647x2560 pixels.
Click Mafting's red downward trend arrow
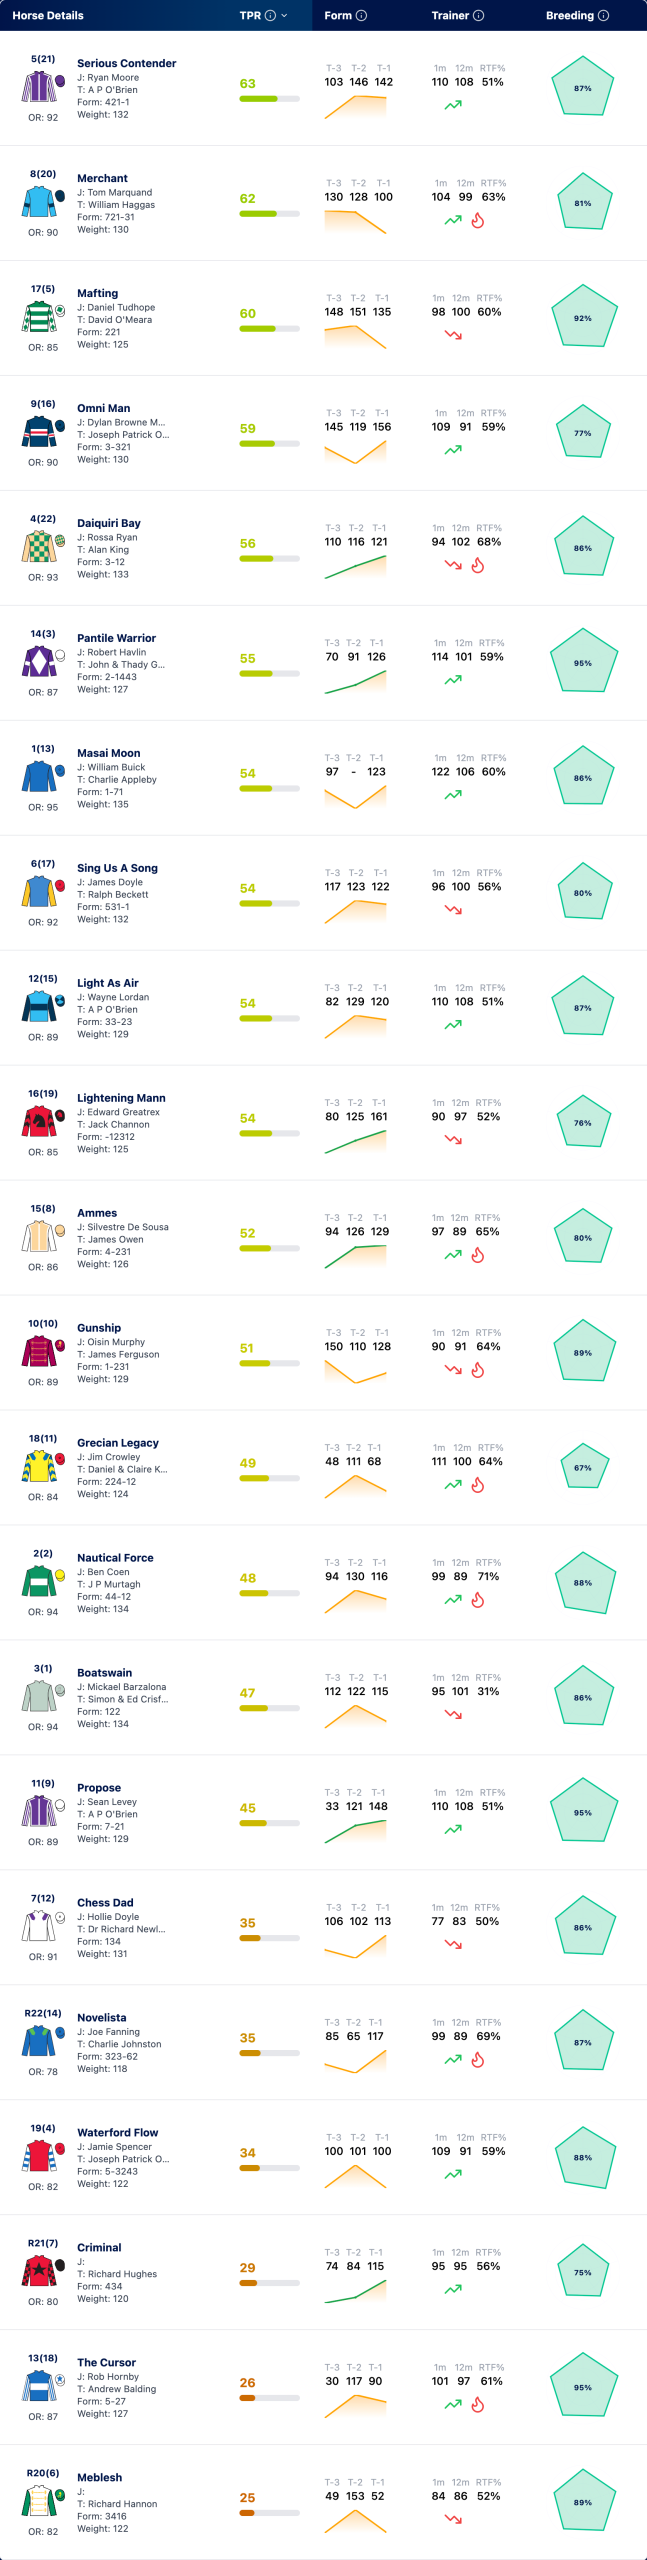click(453, 335)
